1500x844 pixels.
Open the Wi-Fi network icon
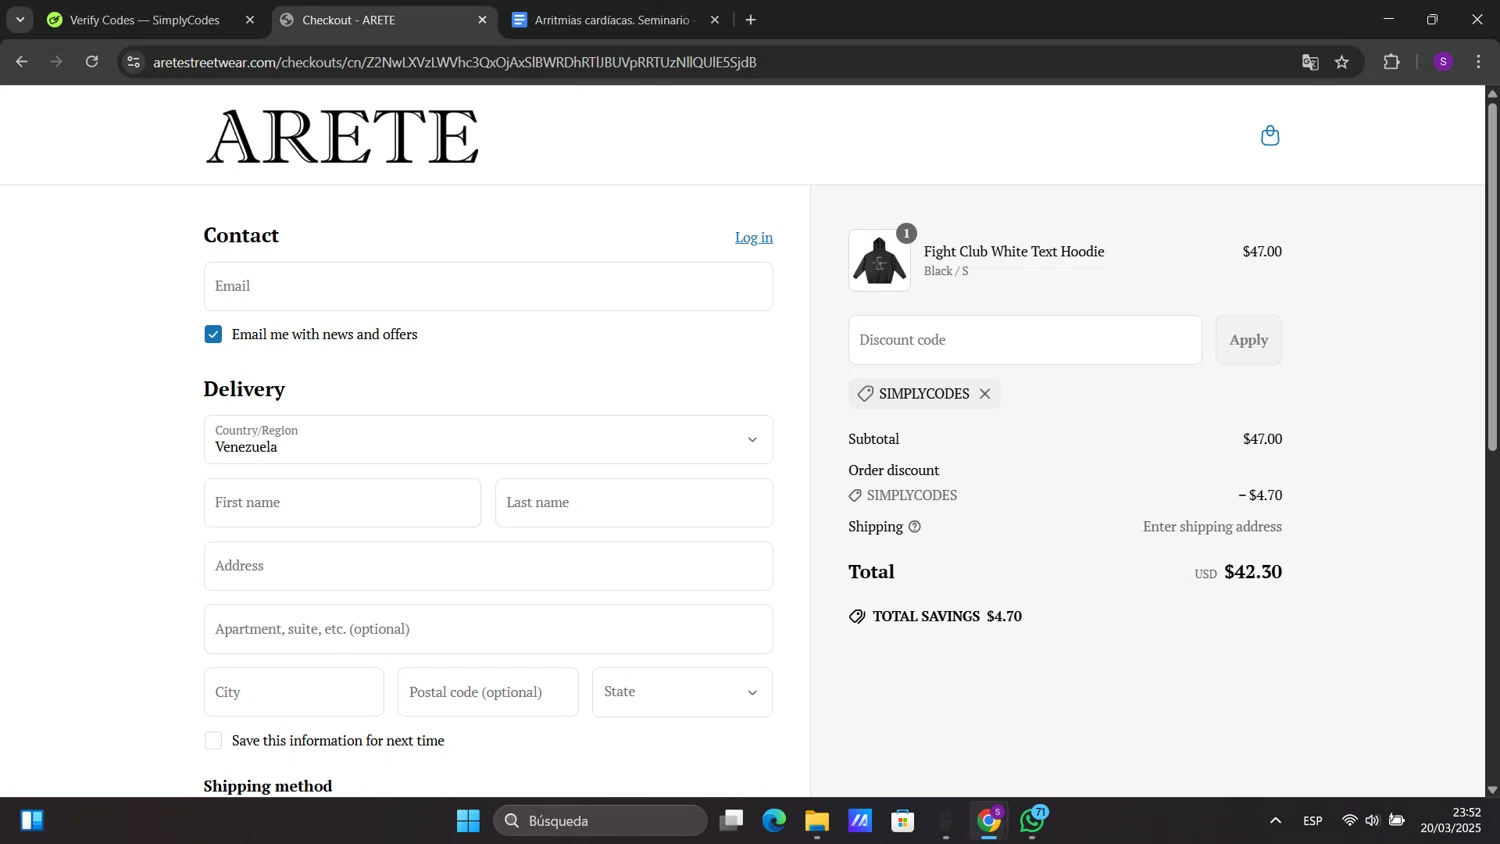tap(1349, 821)
